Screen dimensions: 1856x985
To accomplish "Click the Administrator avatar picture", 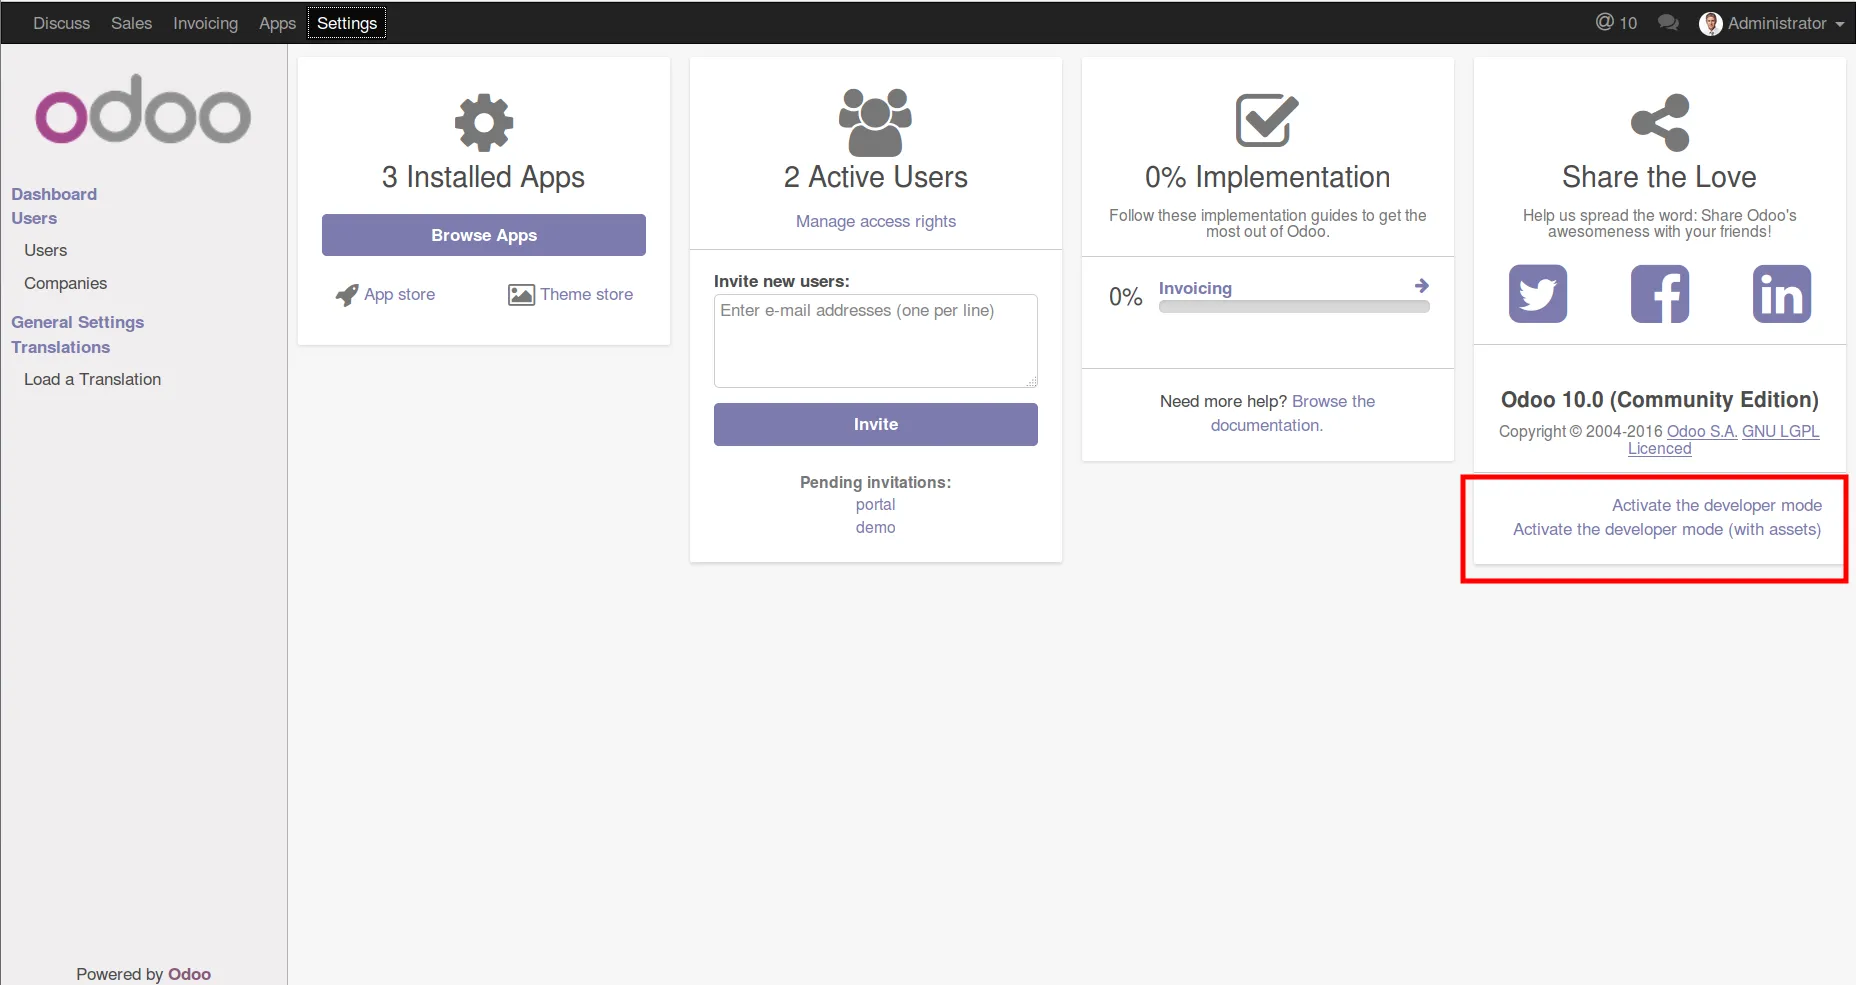I will click(x=1711, y=23).
